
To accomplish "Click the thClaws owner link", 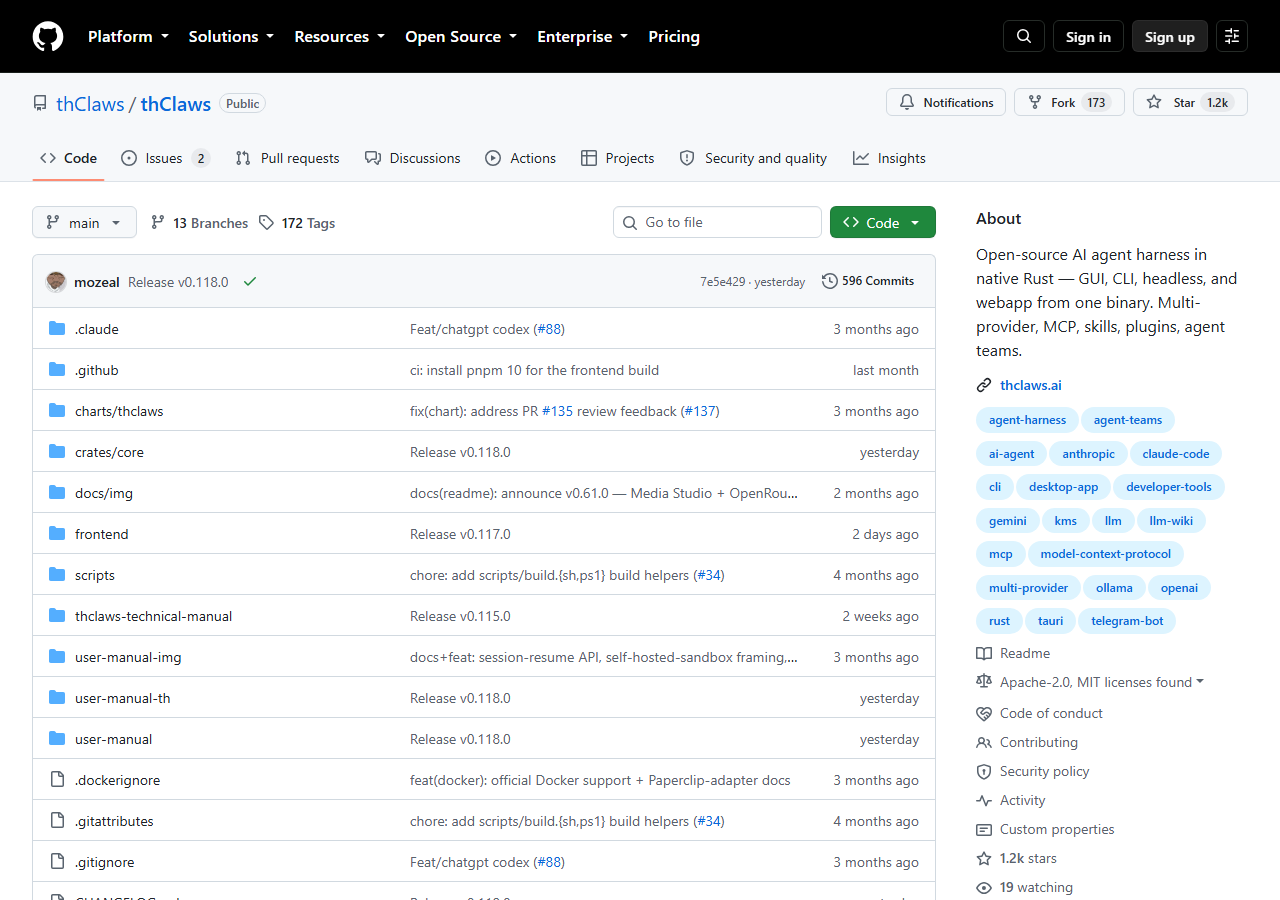I will 90,104.
